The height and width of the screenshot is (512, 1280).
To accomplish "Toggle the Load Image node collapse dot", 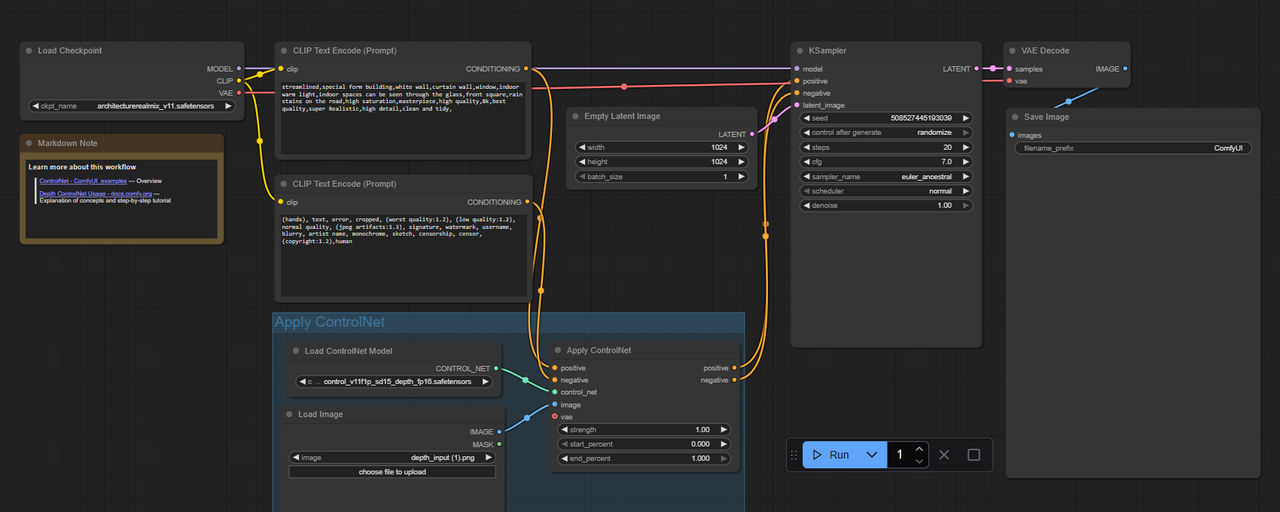I will (x=290, y=414).
